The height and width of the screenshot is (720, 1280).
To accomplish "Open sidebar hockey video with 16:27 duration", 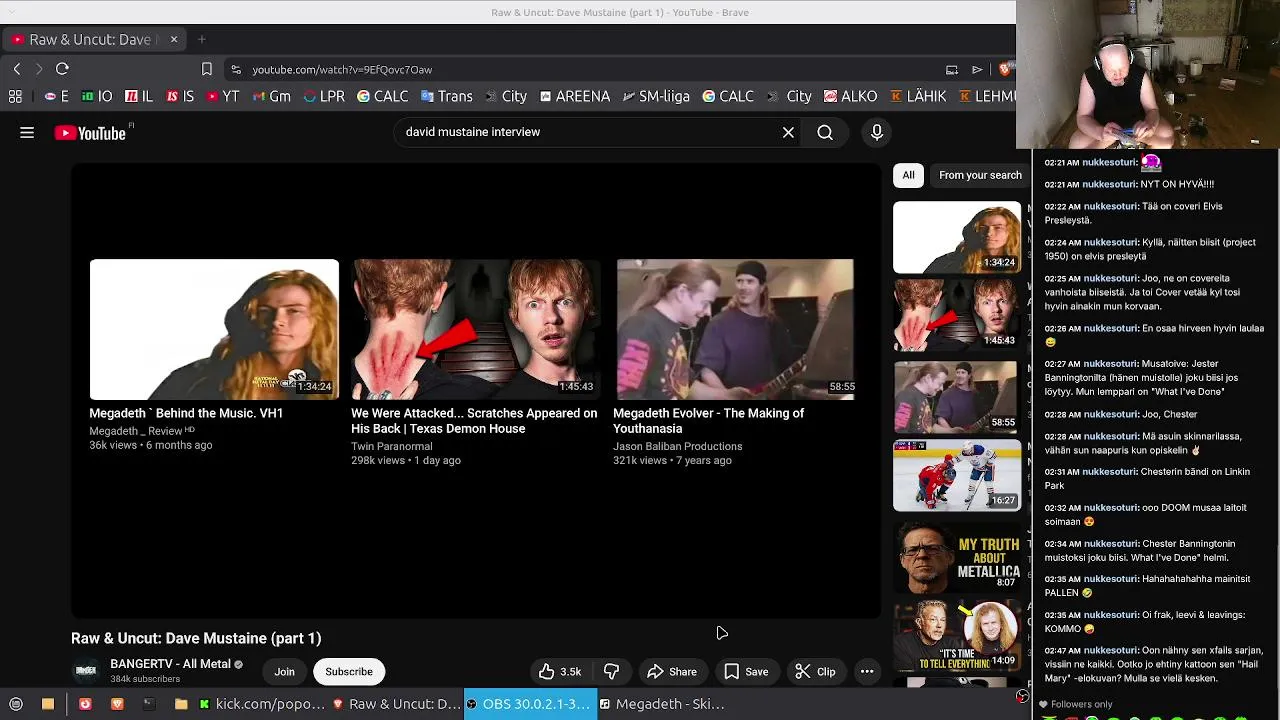I will point(957,476).
